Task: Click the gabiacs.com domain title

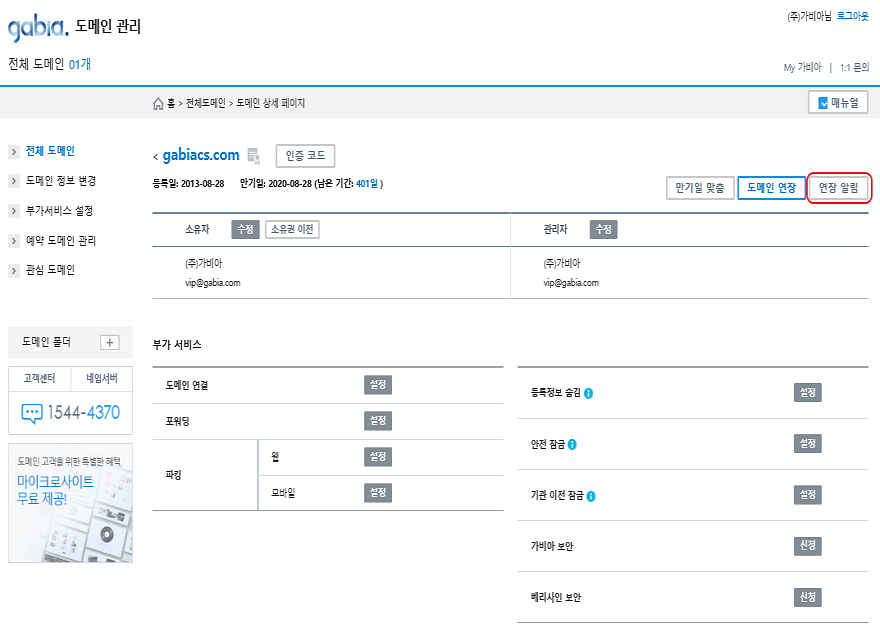Action: [201, 156]
